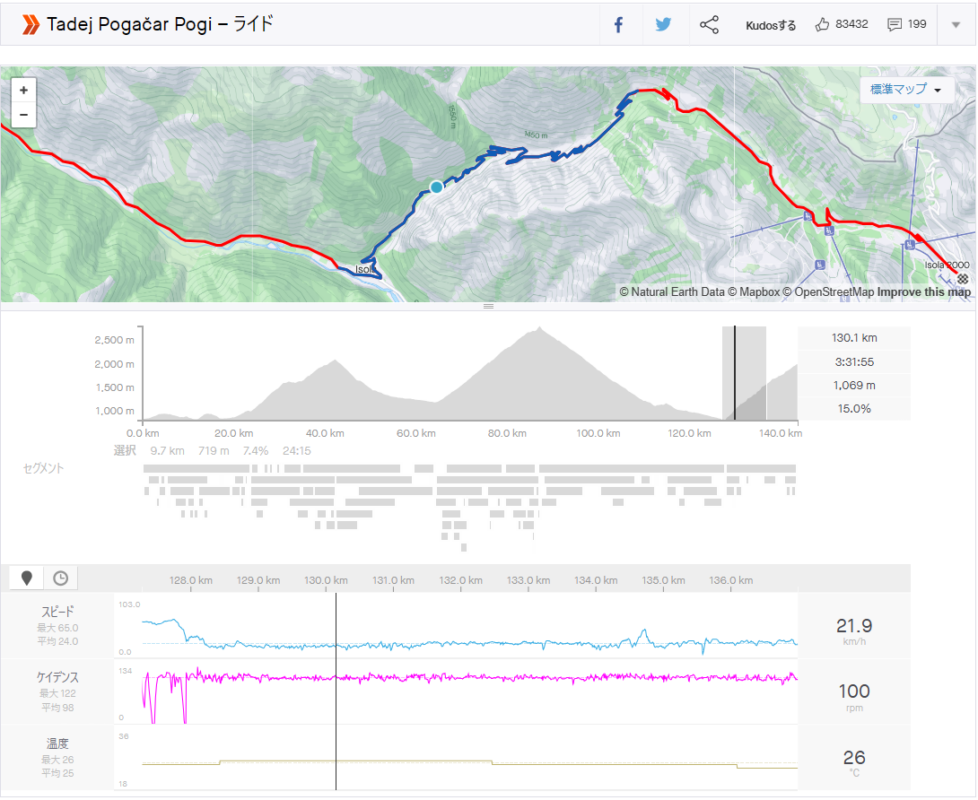Give Kudos with thumbs-up icon
The width and height of the screenshot is (978, 800).
[x=823, y=25]
